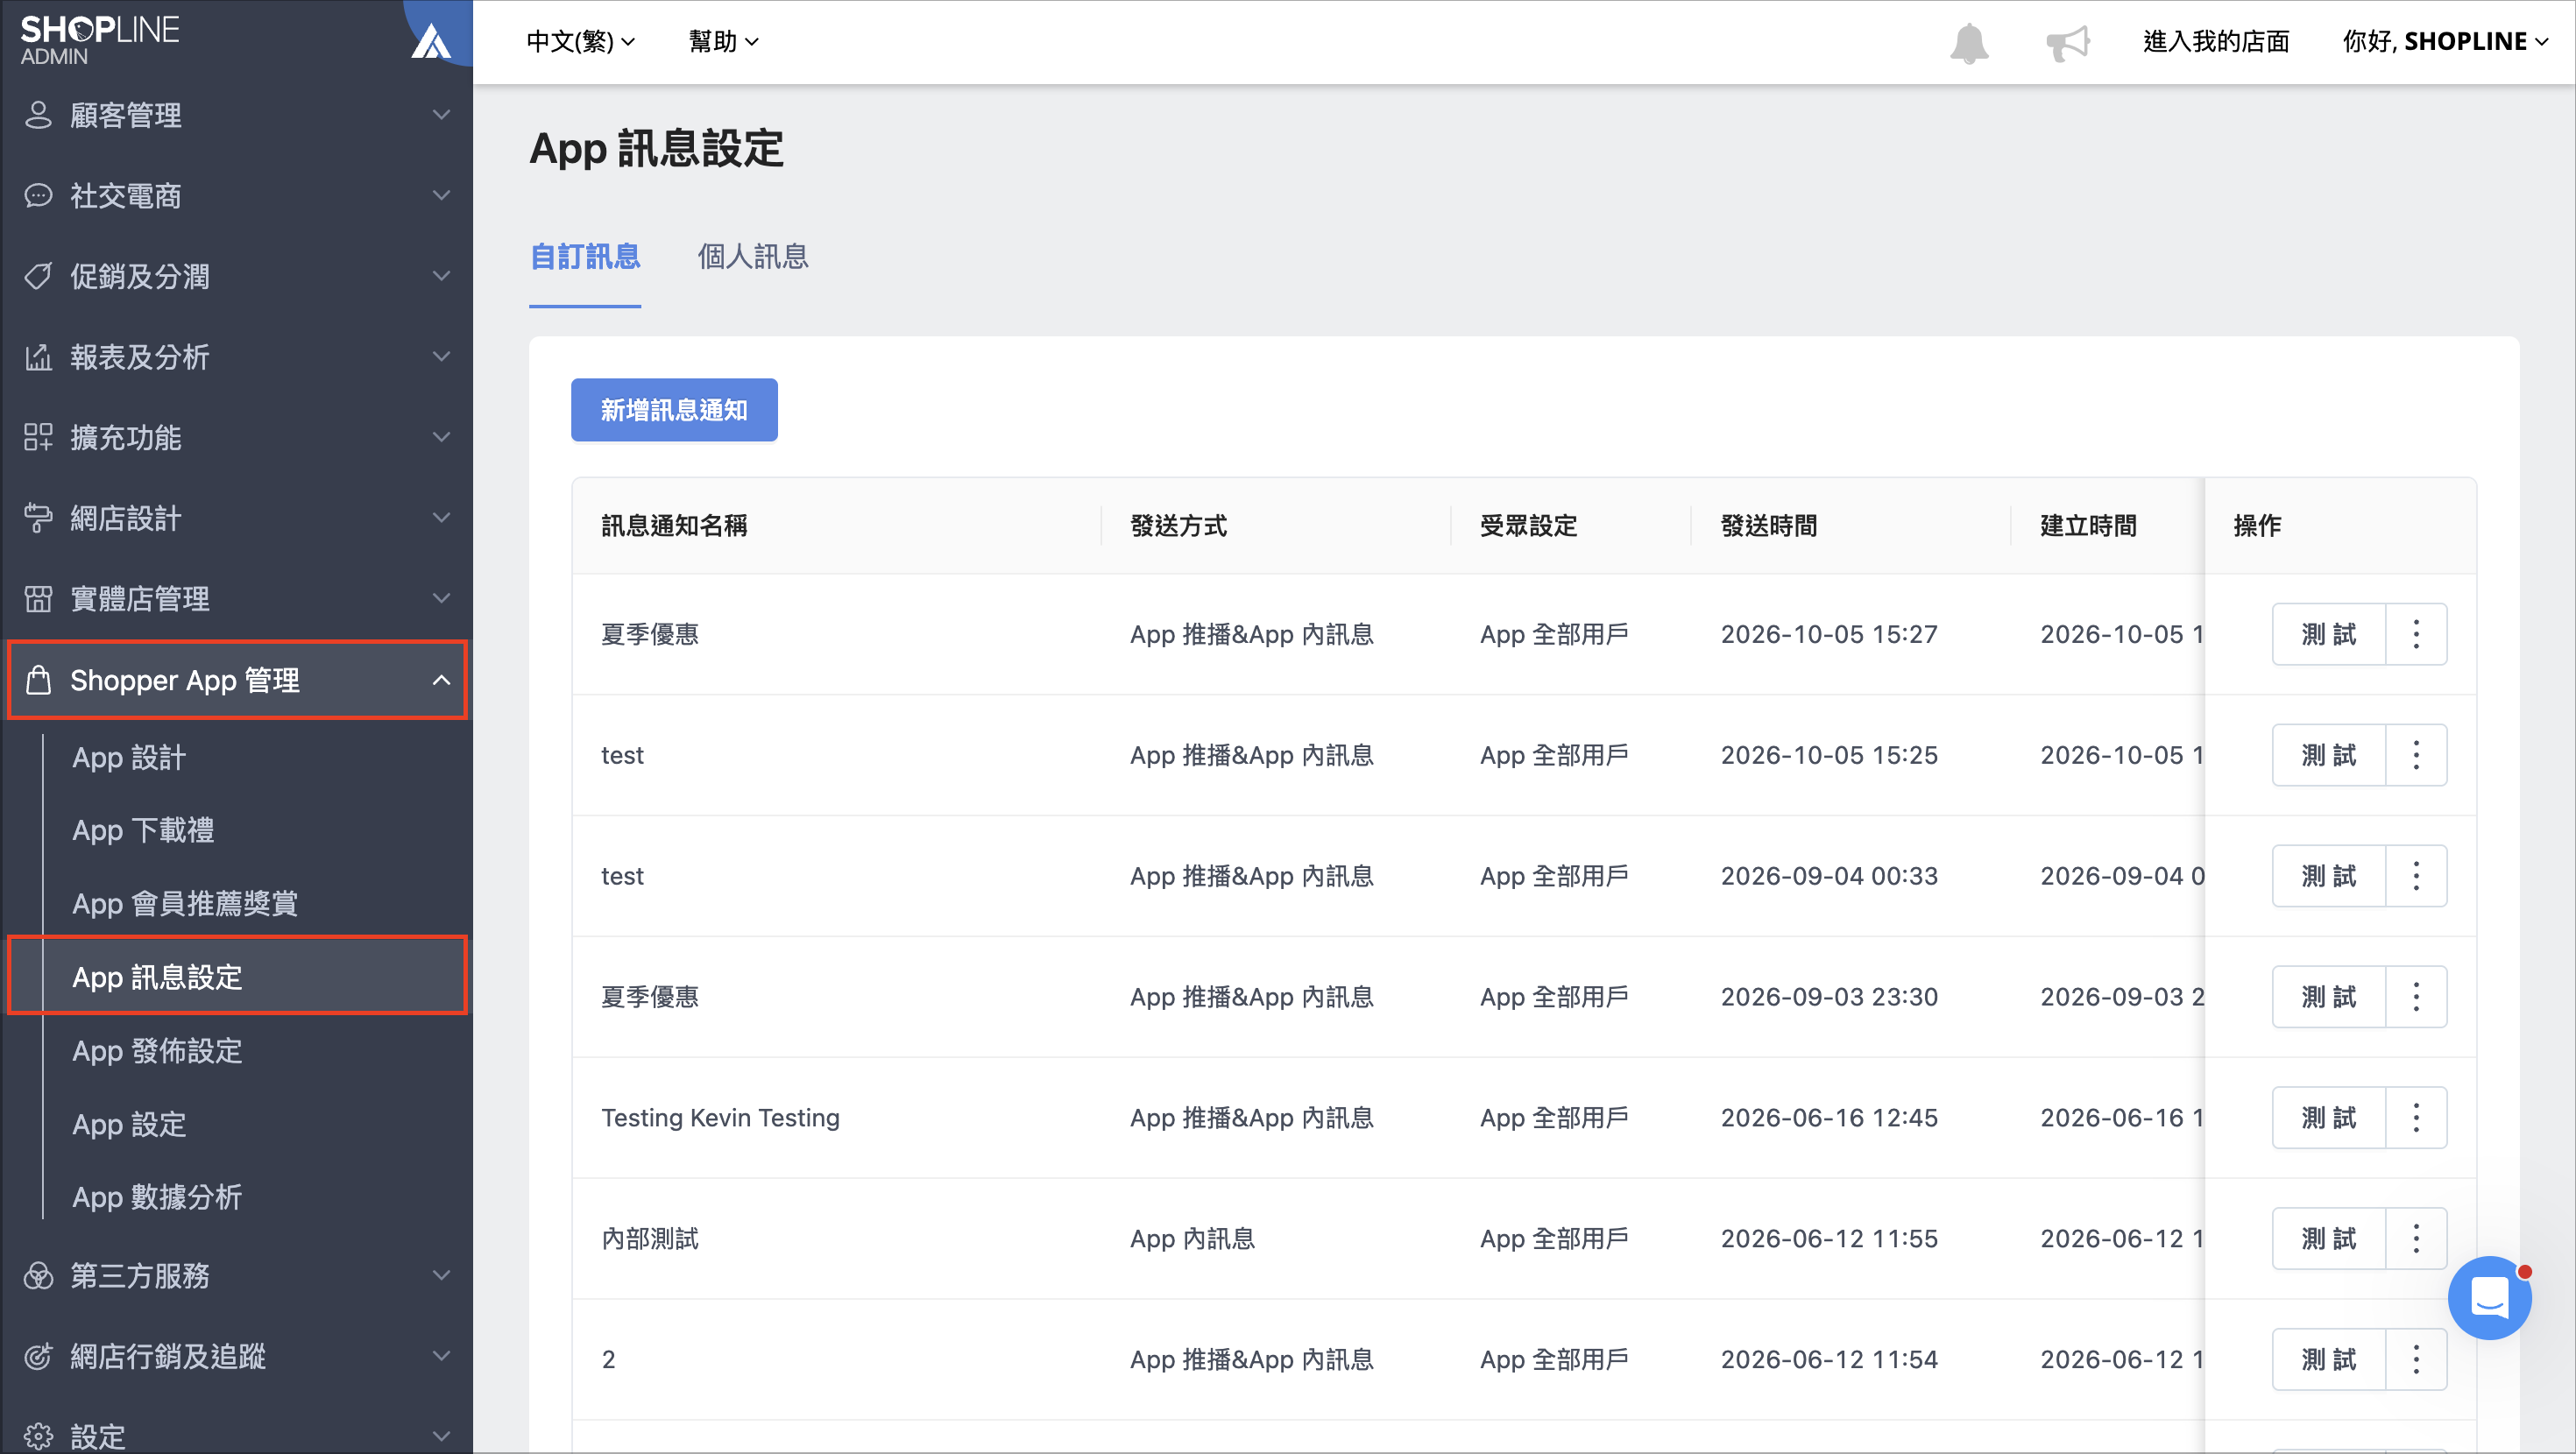This screenshot has width=2576, height=1454.
Task: Expand the 實體店管理 menu chevron
Action: coord(441,599)
